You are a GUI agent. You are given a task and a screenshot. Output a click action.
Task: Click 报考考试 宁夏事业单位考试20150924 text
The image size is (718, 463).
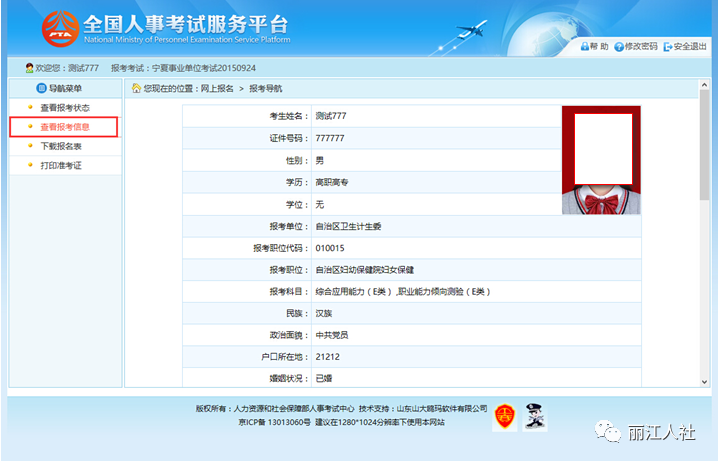[183, 68]
